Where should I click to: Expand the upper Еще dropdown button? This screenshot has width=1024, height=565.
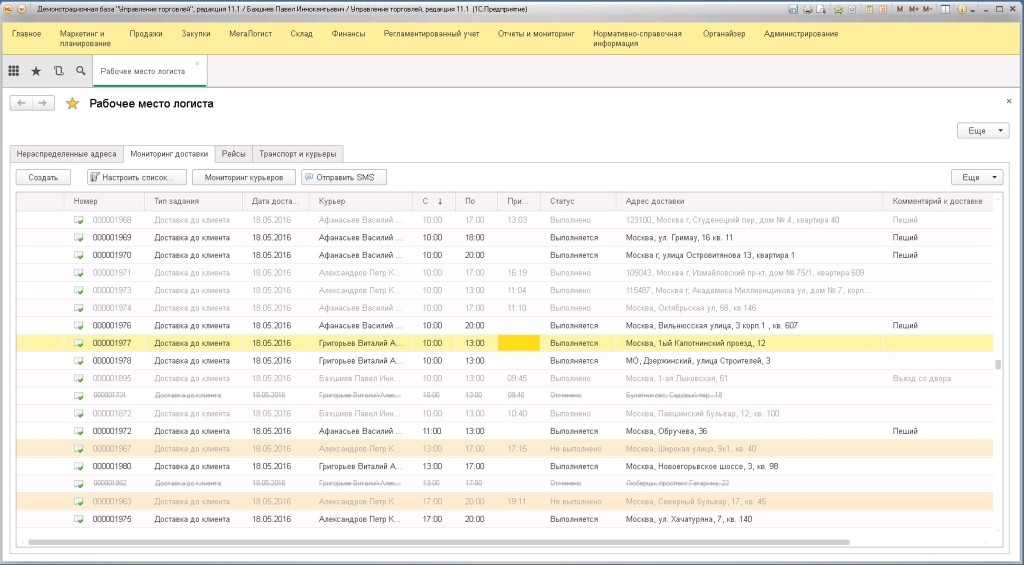(x=983, y=131)
